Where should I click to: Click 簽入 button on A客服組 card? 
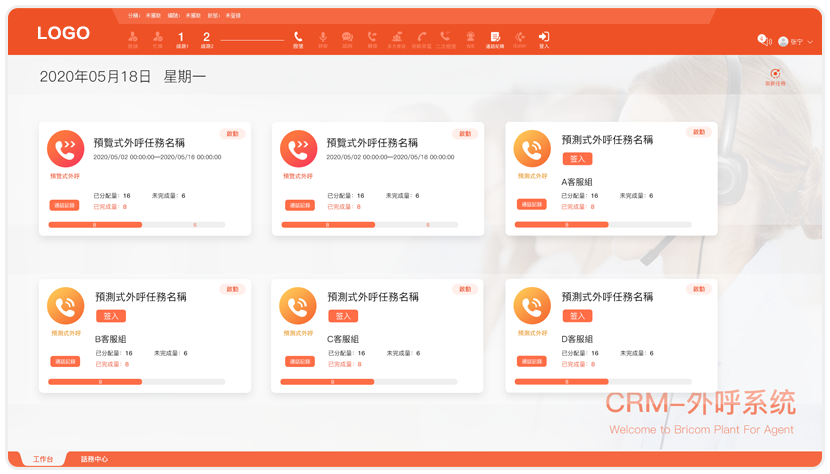[577, 158]
